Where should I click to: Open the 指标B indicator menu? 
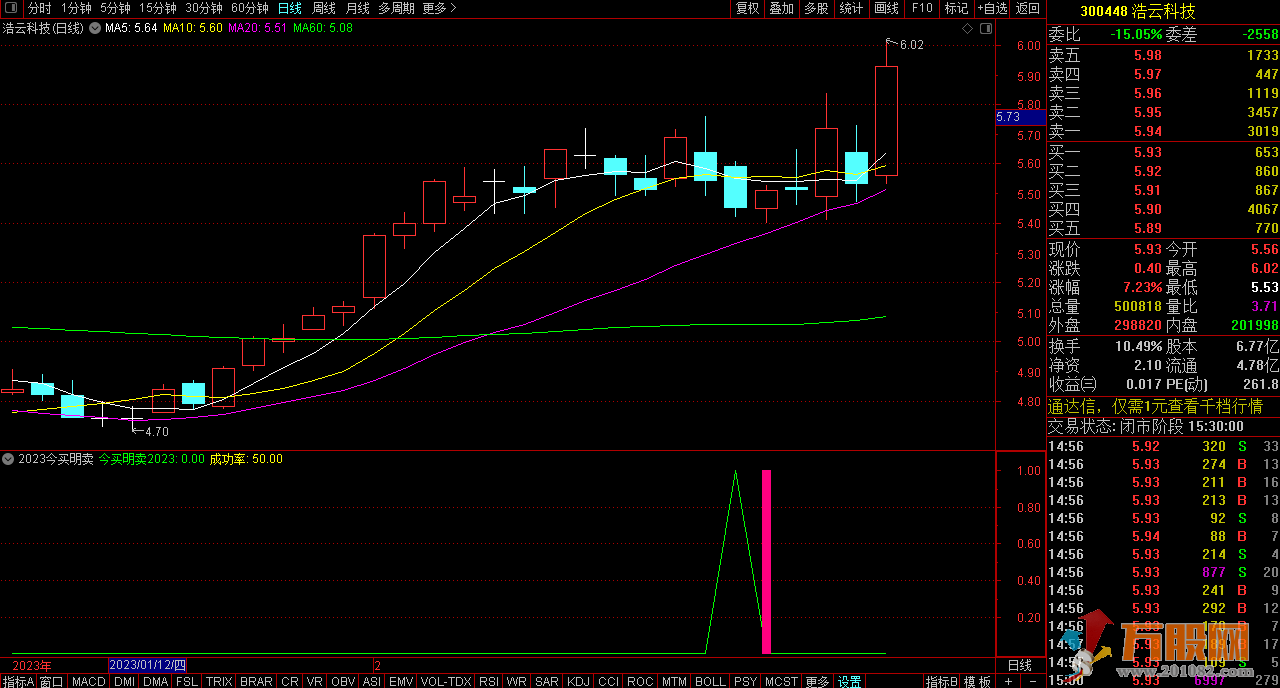(942, 681)
